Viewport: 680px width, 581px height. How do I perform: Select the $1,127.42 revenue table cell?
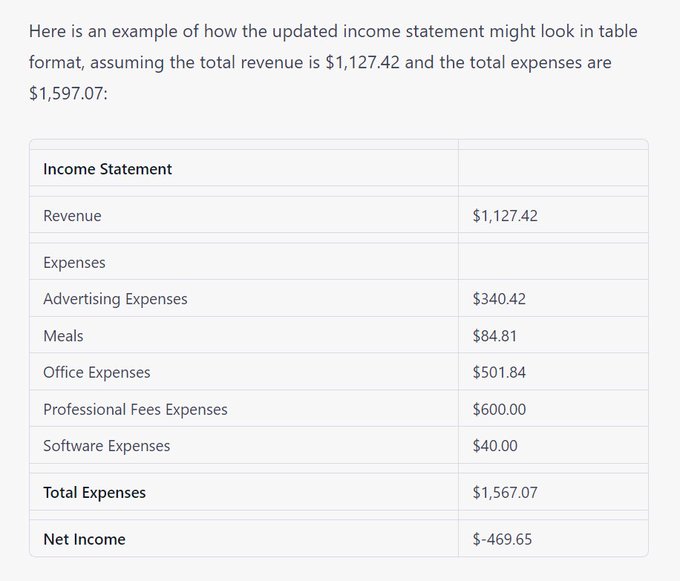tap(505, 215)
